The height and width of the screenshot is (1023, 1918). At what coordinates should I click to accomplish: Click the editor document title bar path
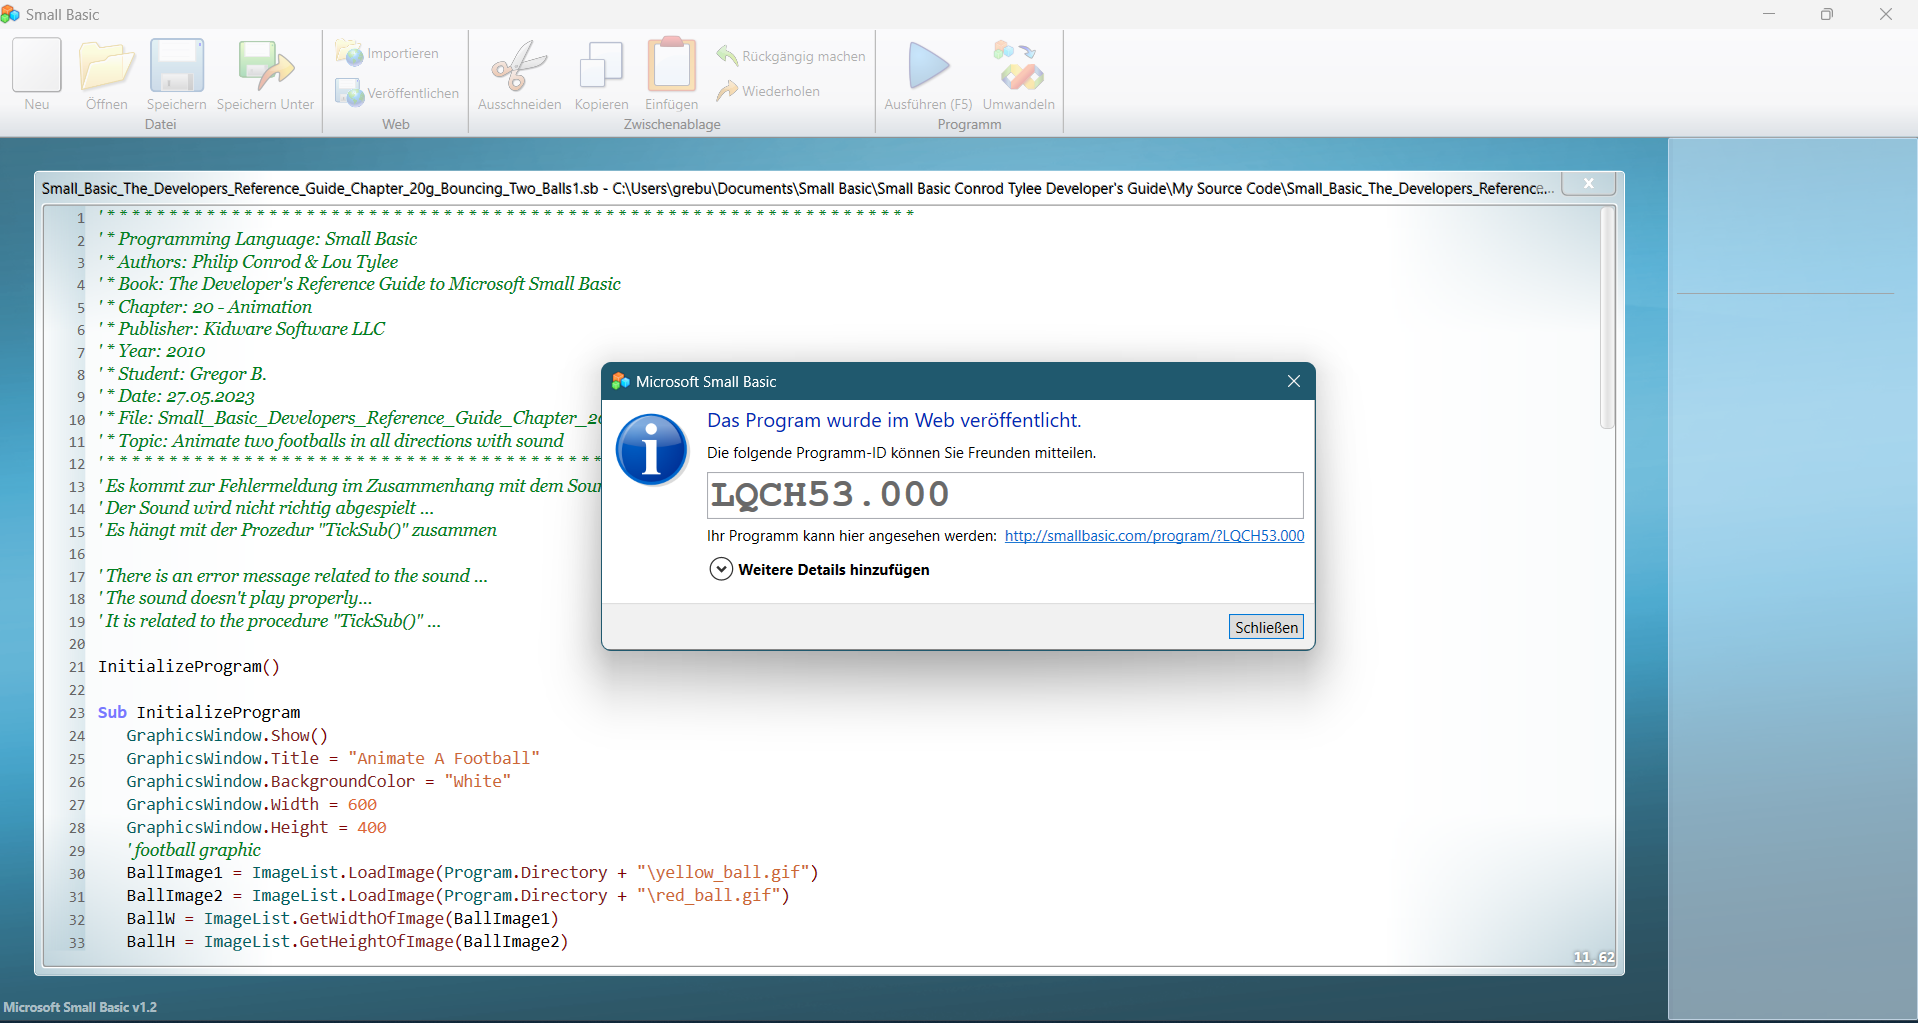click(797, 188)
